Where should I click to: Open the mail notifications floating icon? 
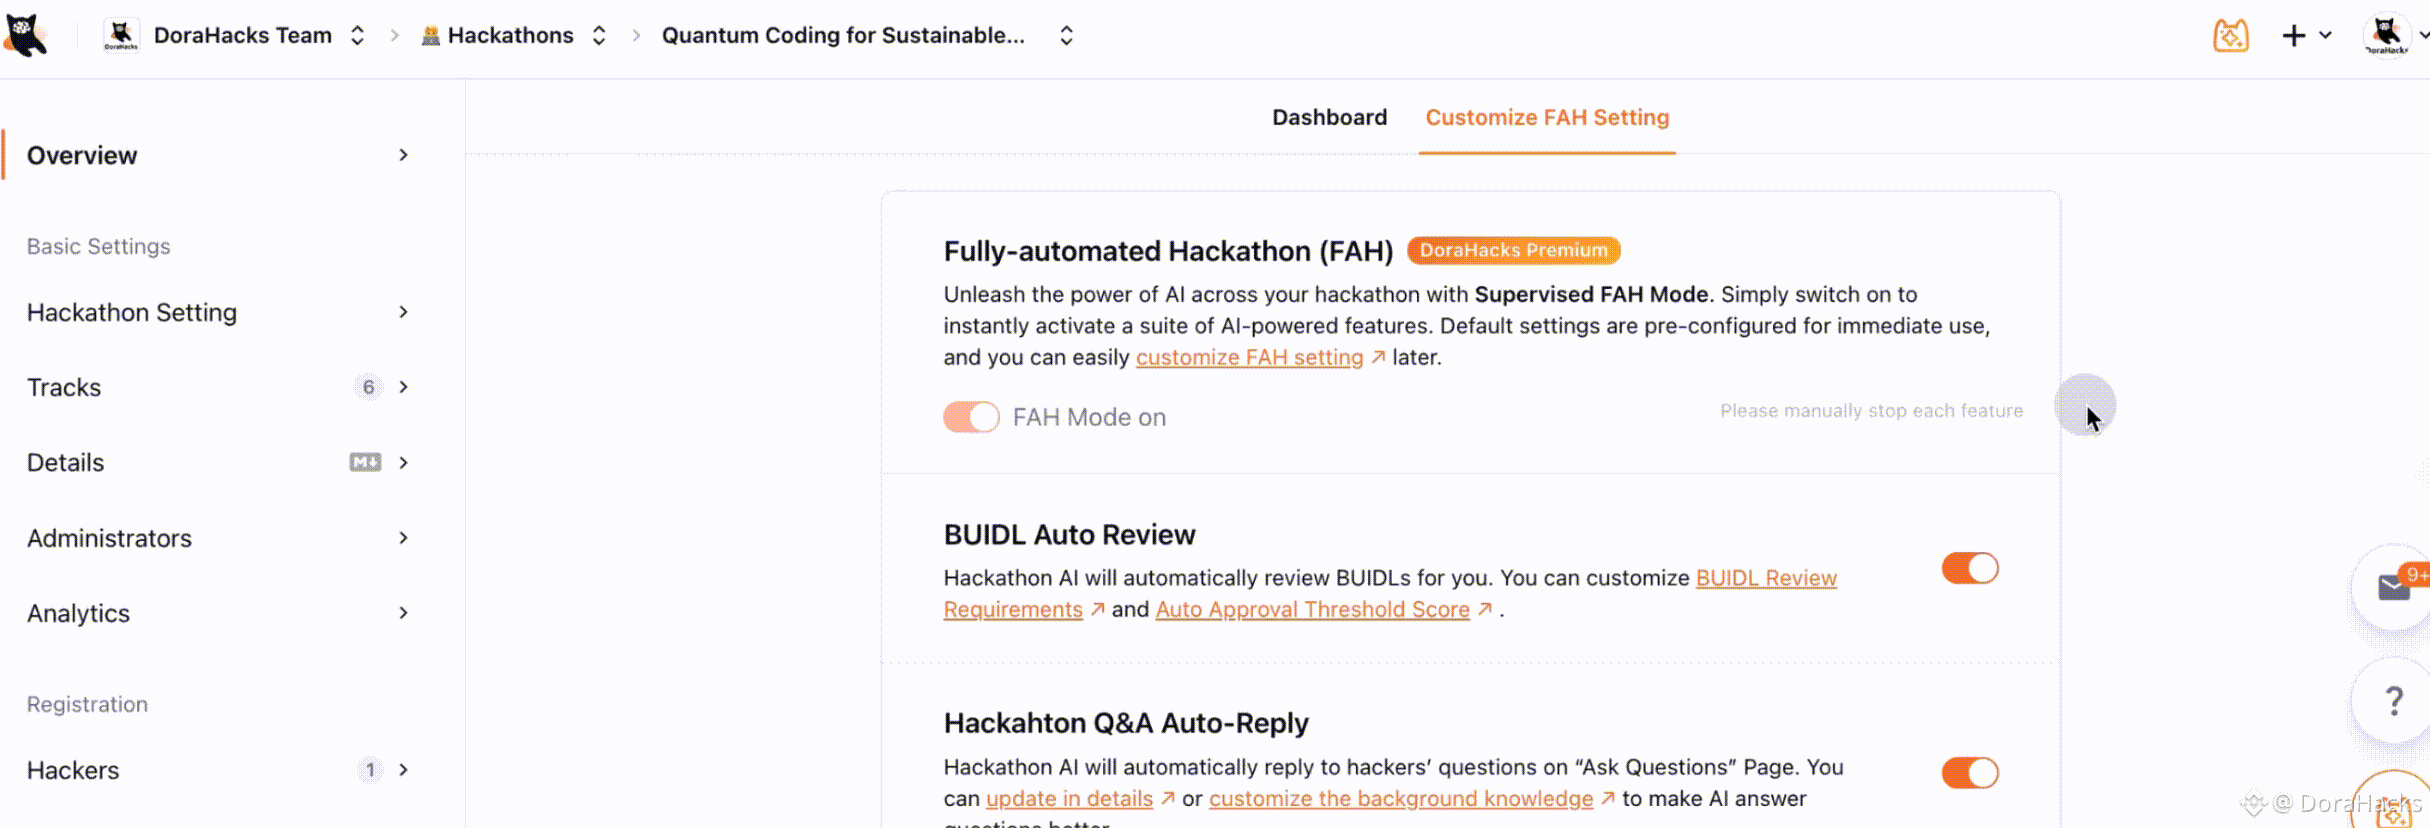pos(2394,587)
